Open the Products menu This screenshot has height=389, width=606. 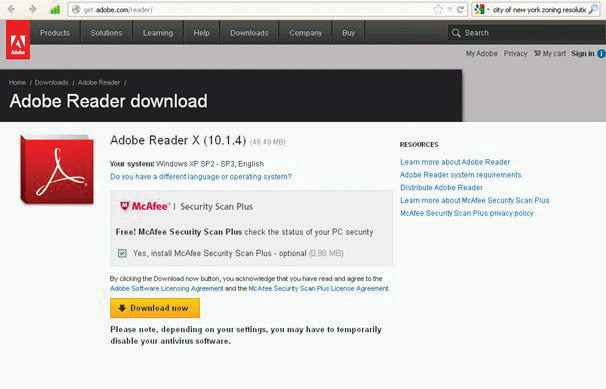tap(55, 33)
